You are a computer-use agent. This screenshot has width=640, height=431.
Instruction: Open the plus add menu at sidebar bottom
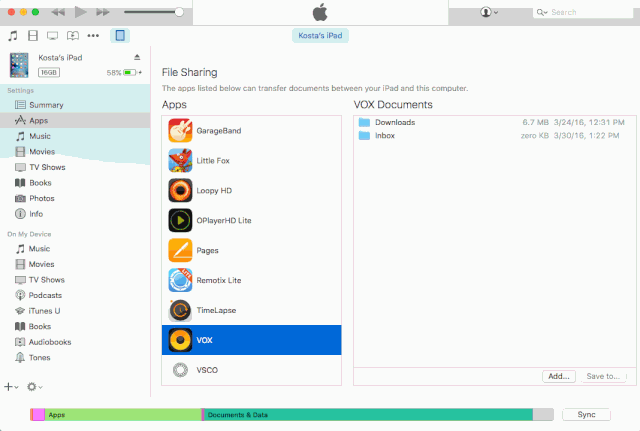tap(11, 387)
